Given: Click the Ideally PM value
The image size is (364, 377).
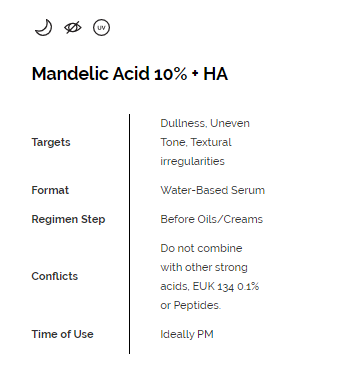Looking at the screenshot, I should (187, 334).
